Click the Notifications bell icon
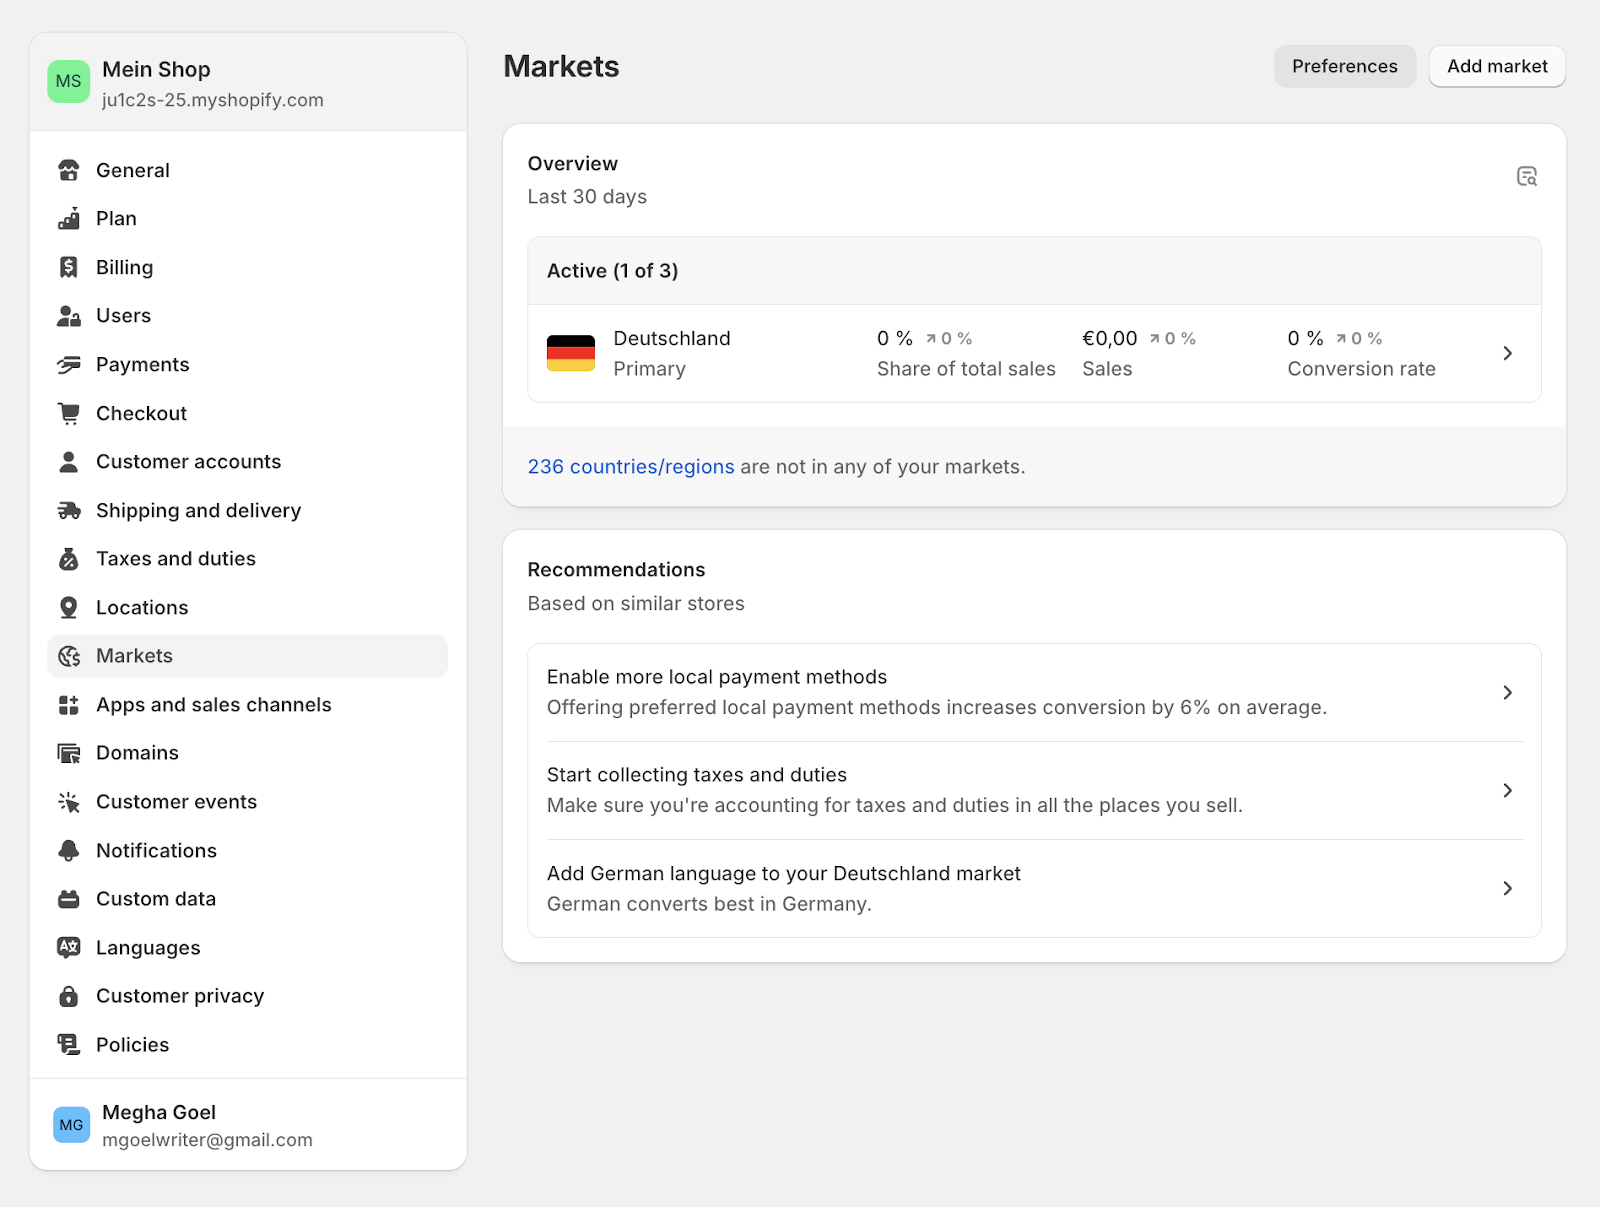1600x1207 pixels. pyautogui.click(x=69, y=851)
